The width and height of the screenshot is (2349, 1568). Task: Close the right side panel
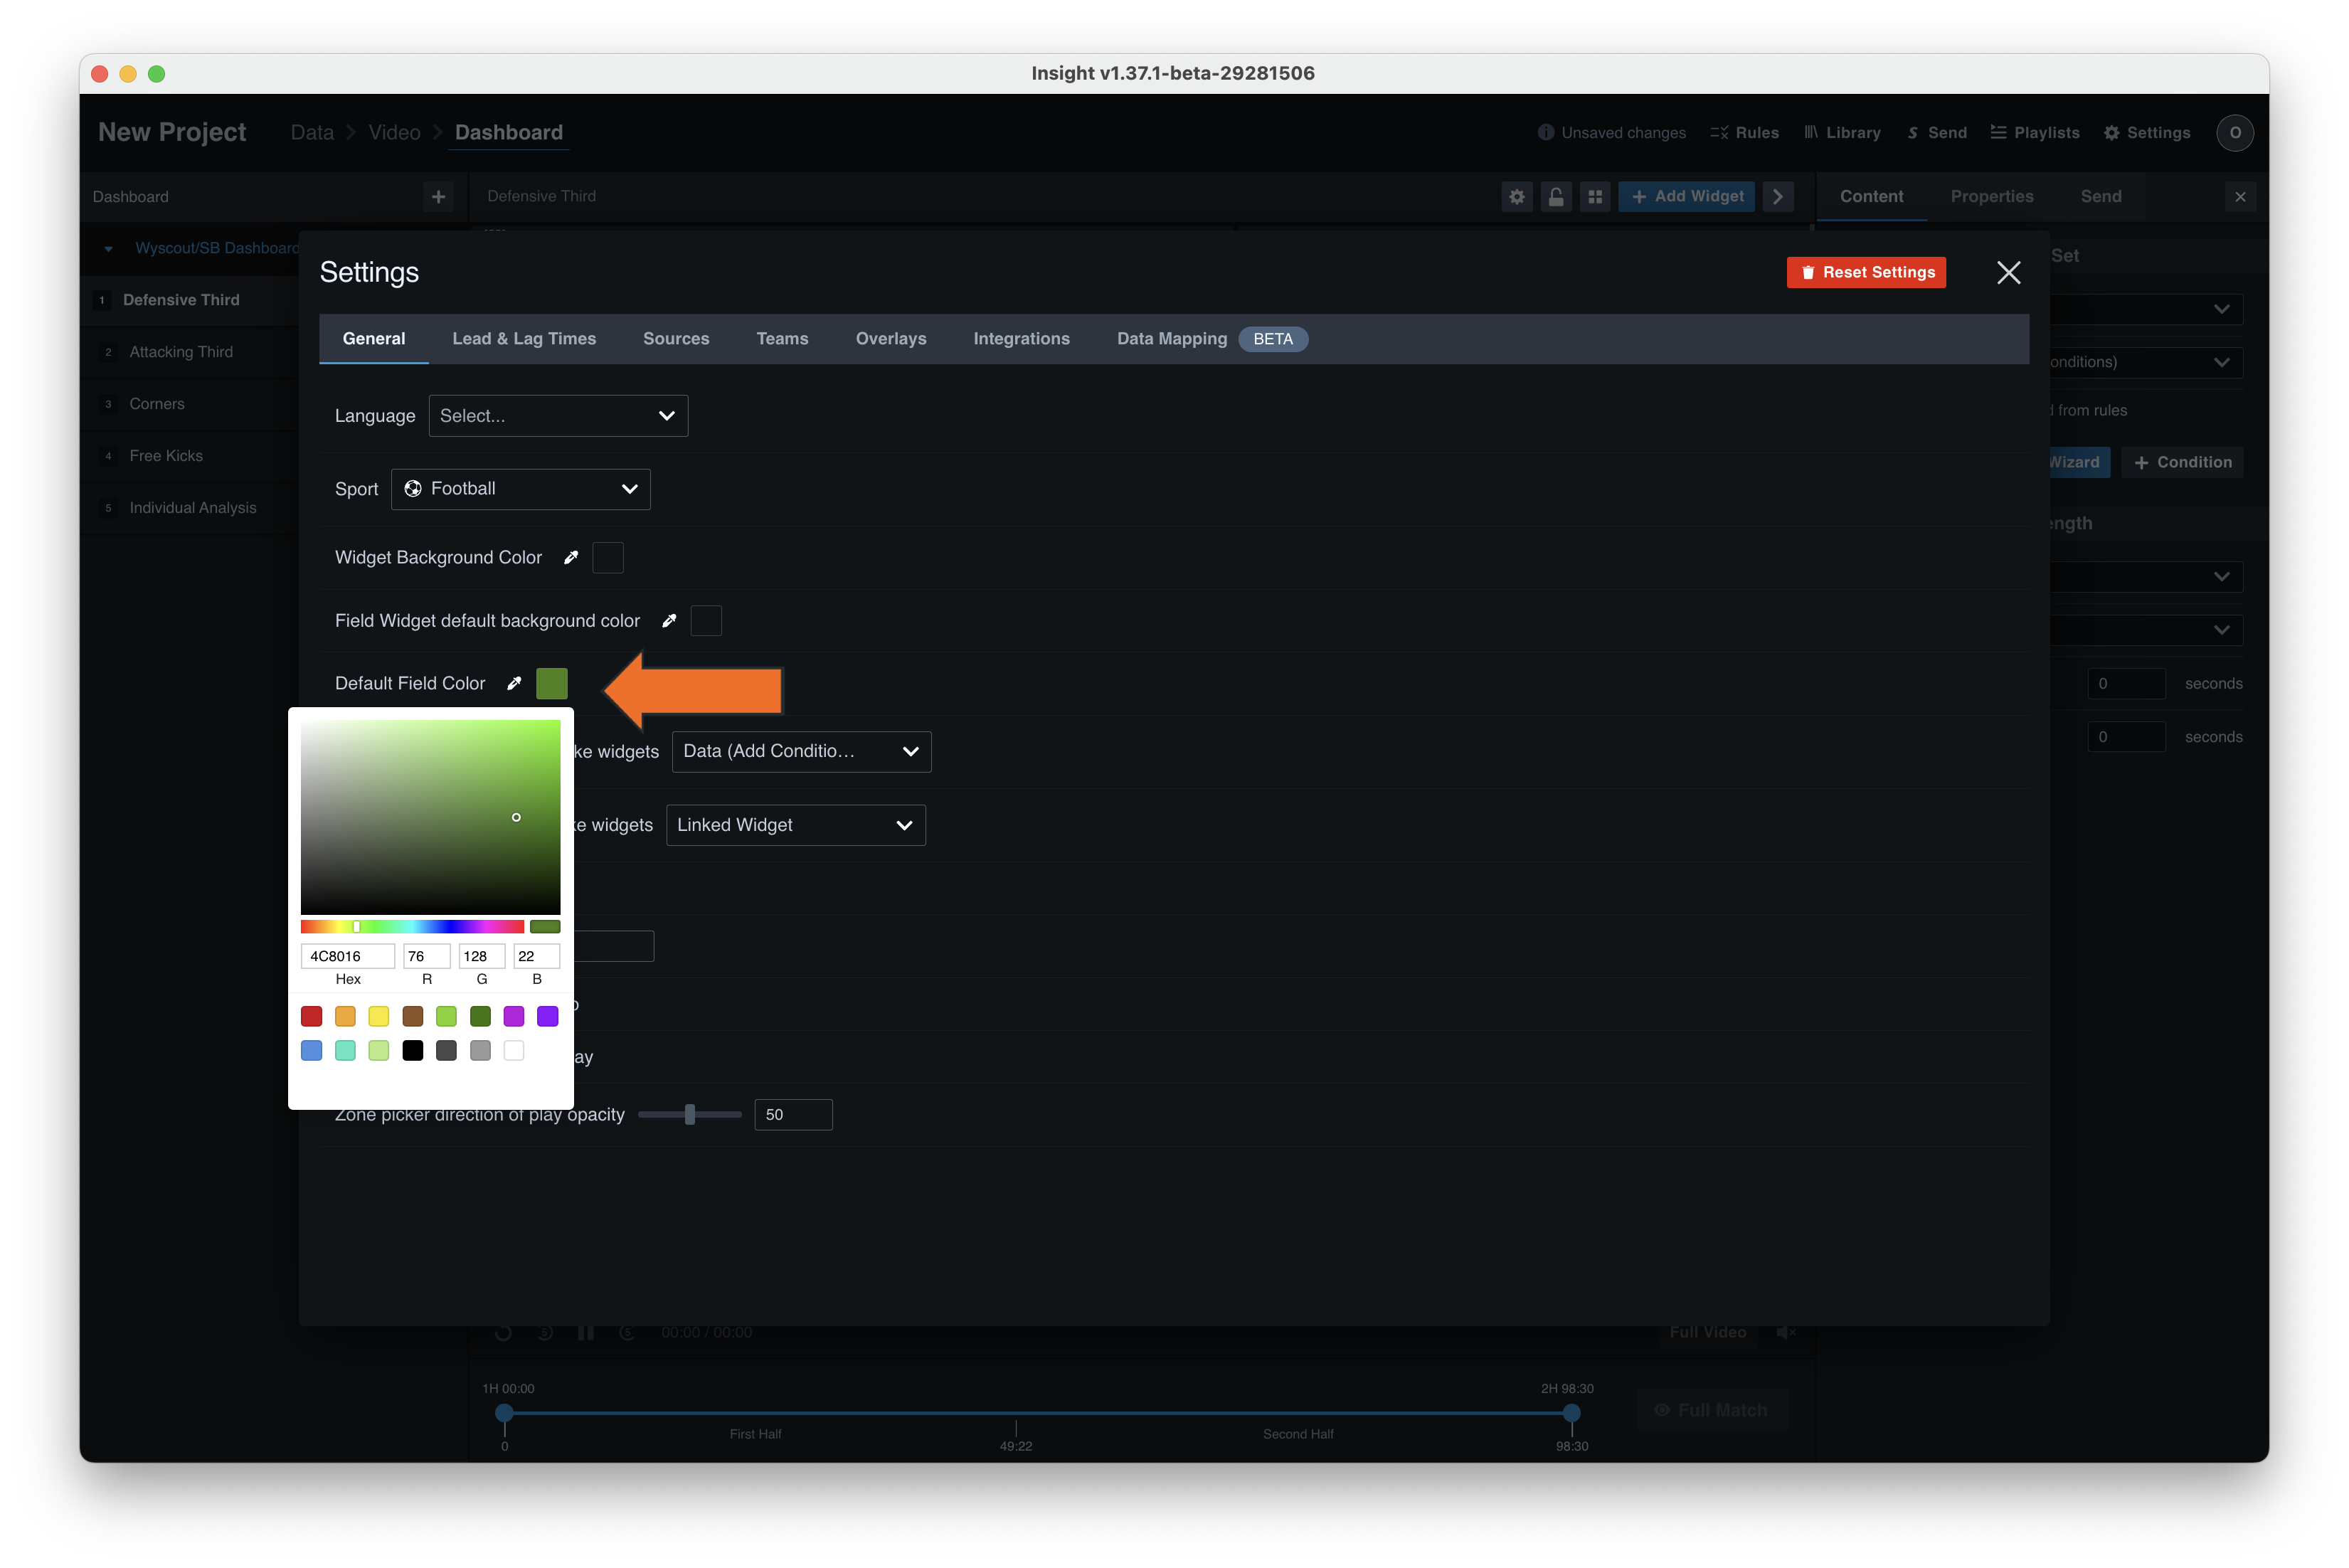(x=2240, y=197)
